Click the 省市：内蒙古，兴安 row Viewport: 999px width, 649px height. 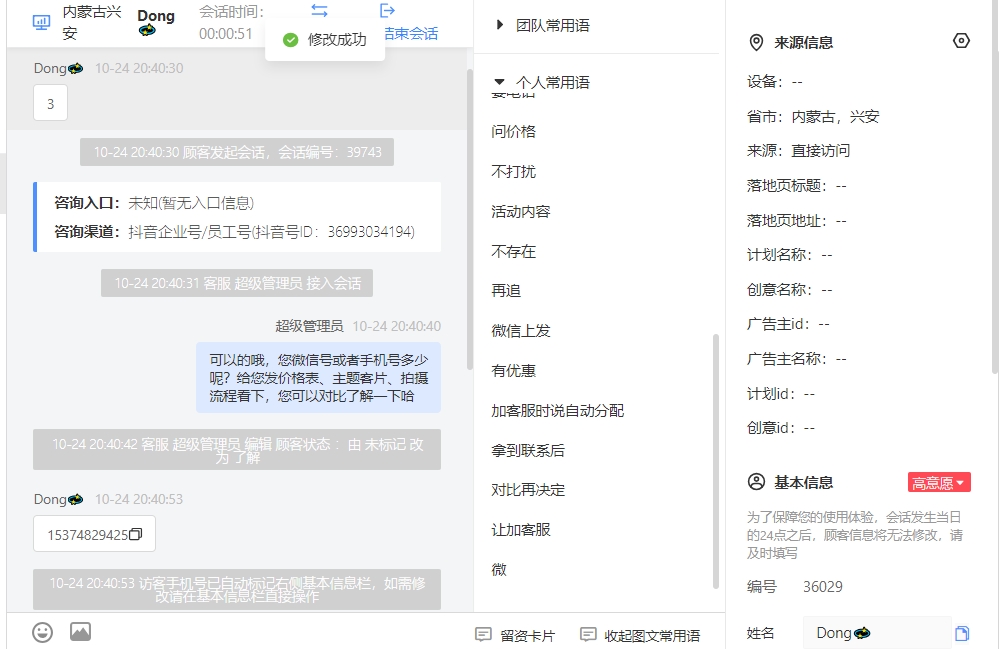(813, 117)
